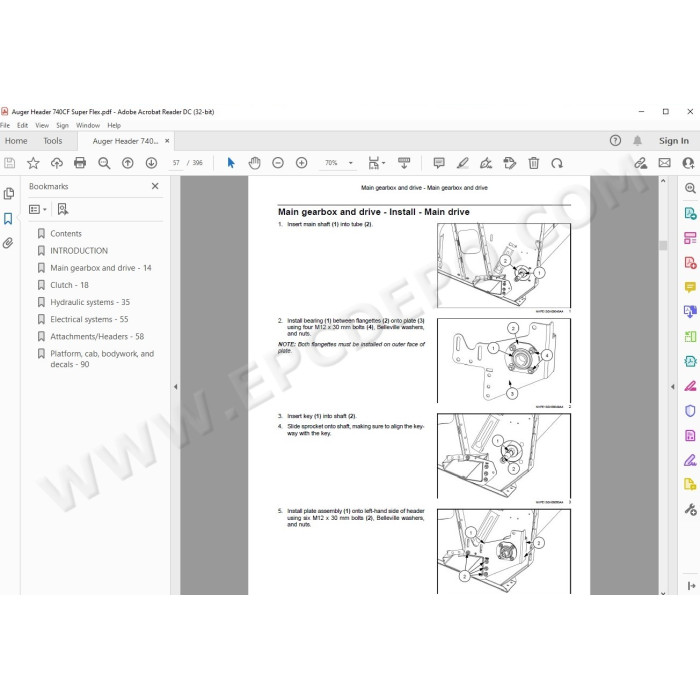This screenshot has width=700, height=700.
Task: Jump to Attachments/Headers - 58 bookmark
Action: pos(97,337)
